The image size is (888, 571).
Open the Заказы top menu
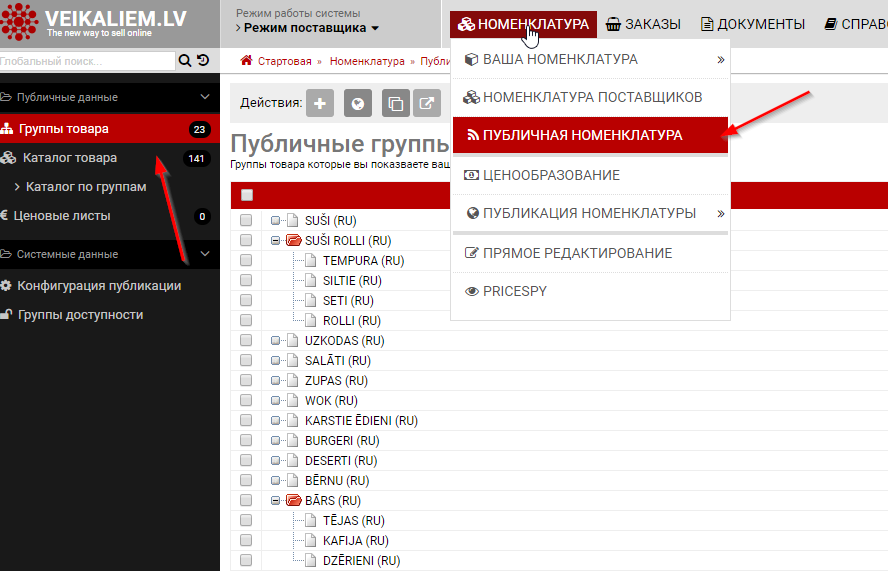[643, 24]
